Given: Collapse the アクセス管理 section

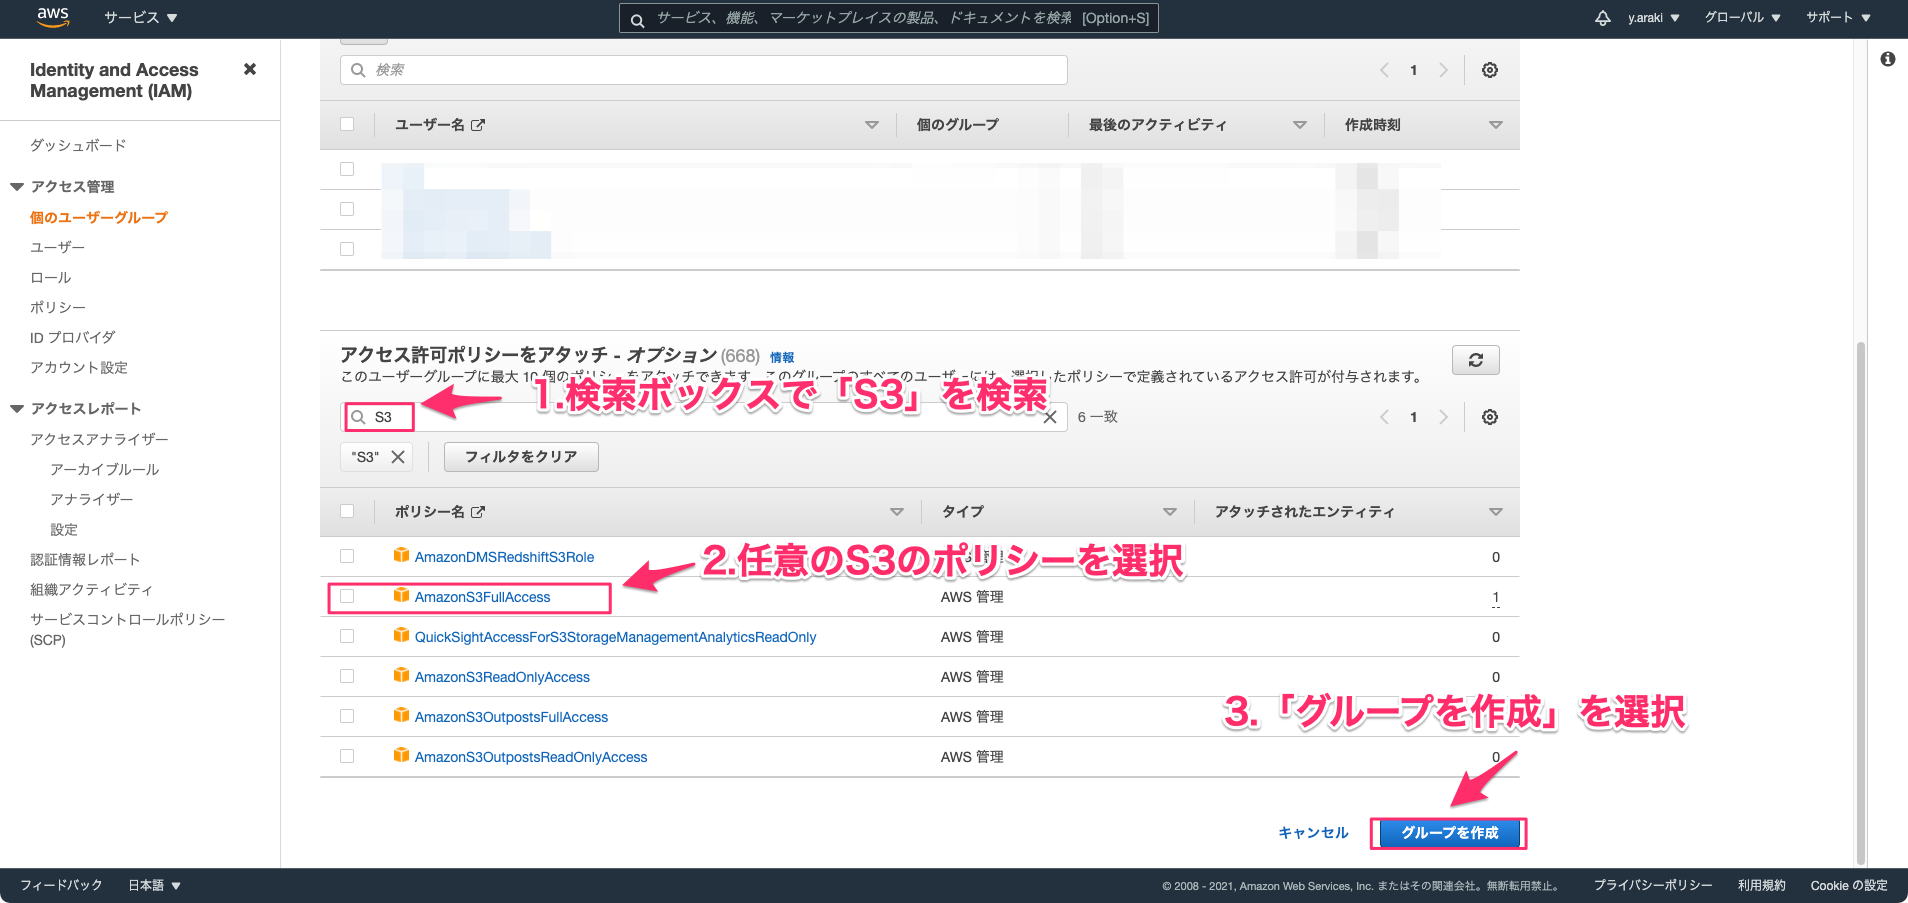Looking at the screenshot, I should click(x=17, y=187).
